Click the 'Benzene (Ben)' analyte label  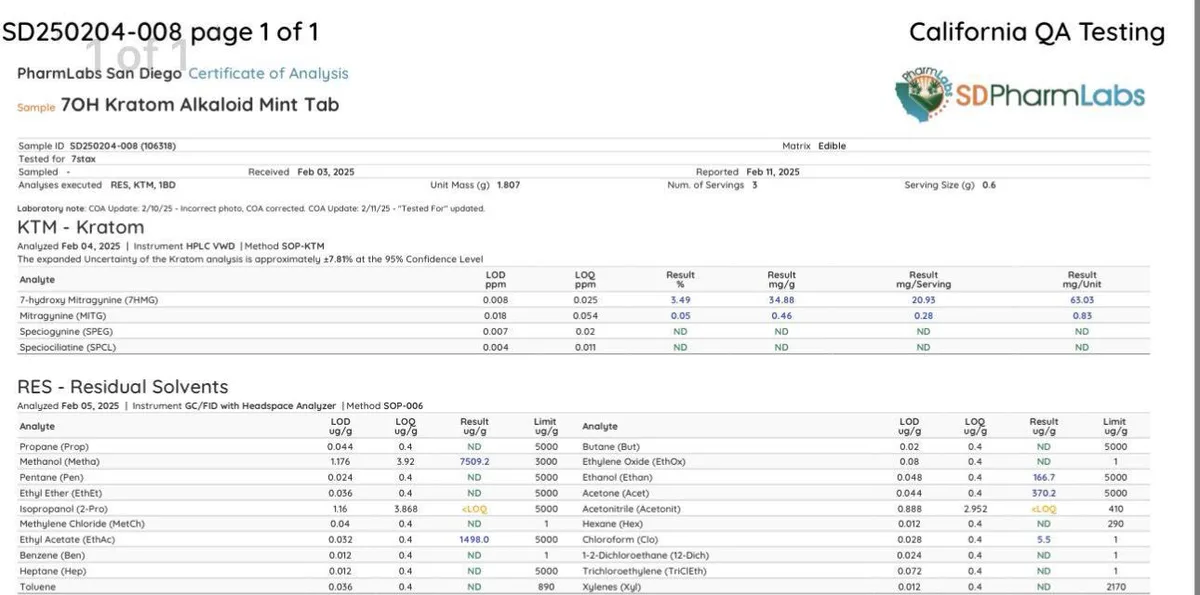(x=52, y=555)
